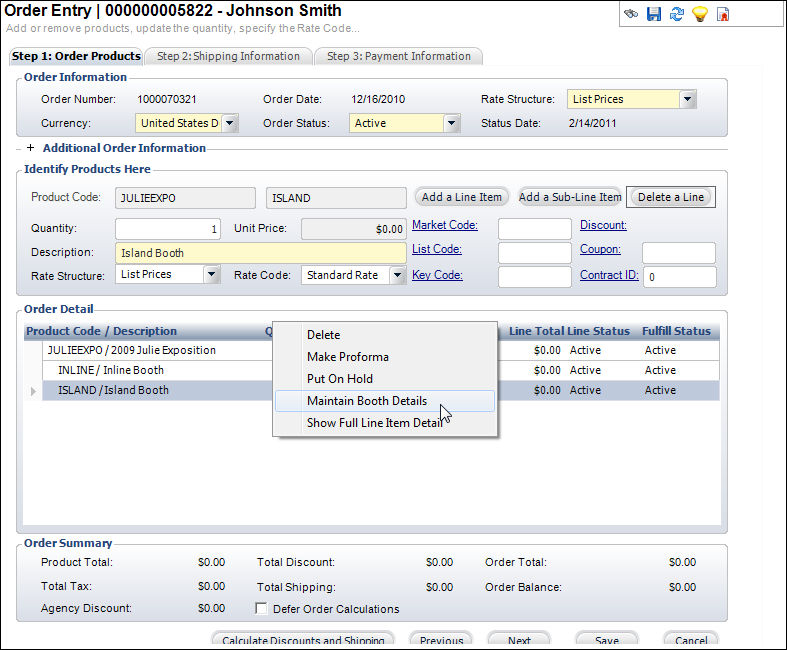Image resolution: width=787 pixels, height=650 pixels.
Task: Choose Maintain Booth Details from context menu
Action: point(367,401)
